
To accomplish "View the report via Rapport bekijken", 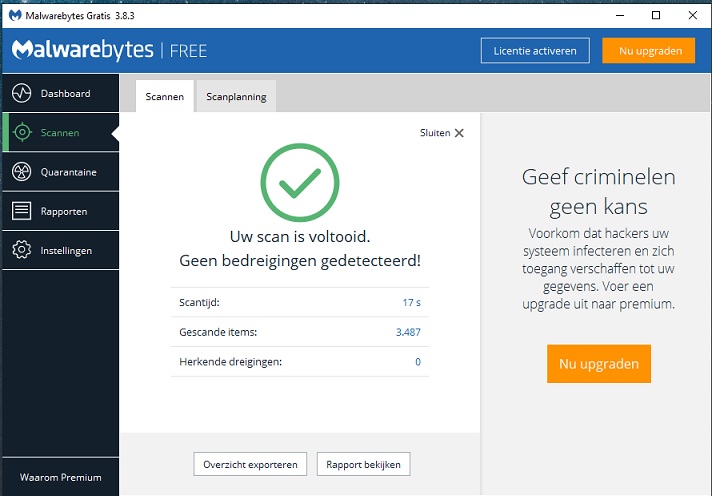I will [x=363, y=464].
